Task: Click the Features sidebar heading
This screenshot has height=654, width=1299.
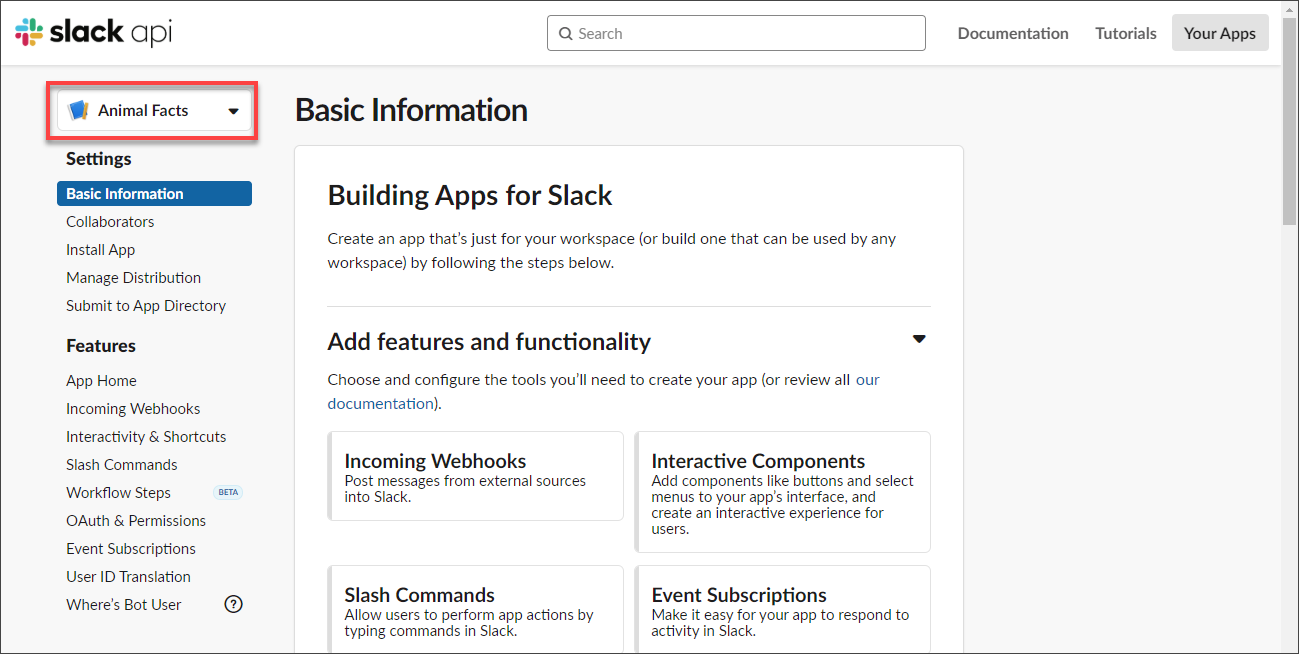Action: click(101, 346)
